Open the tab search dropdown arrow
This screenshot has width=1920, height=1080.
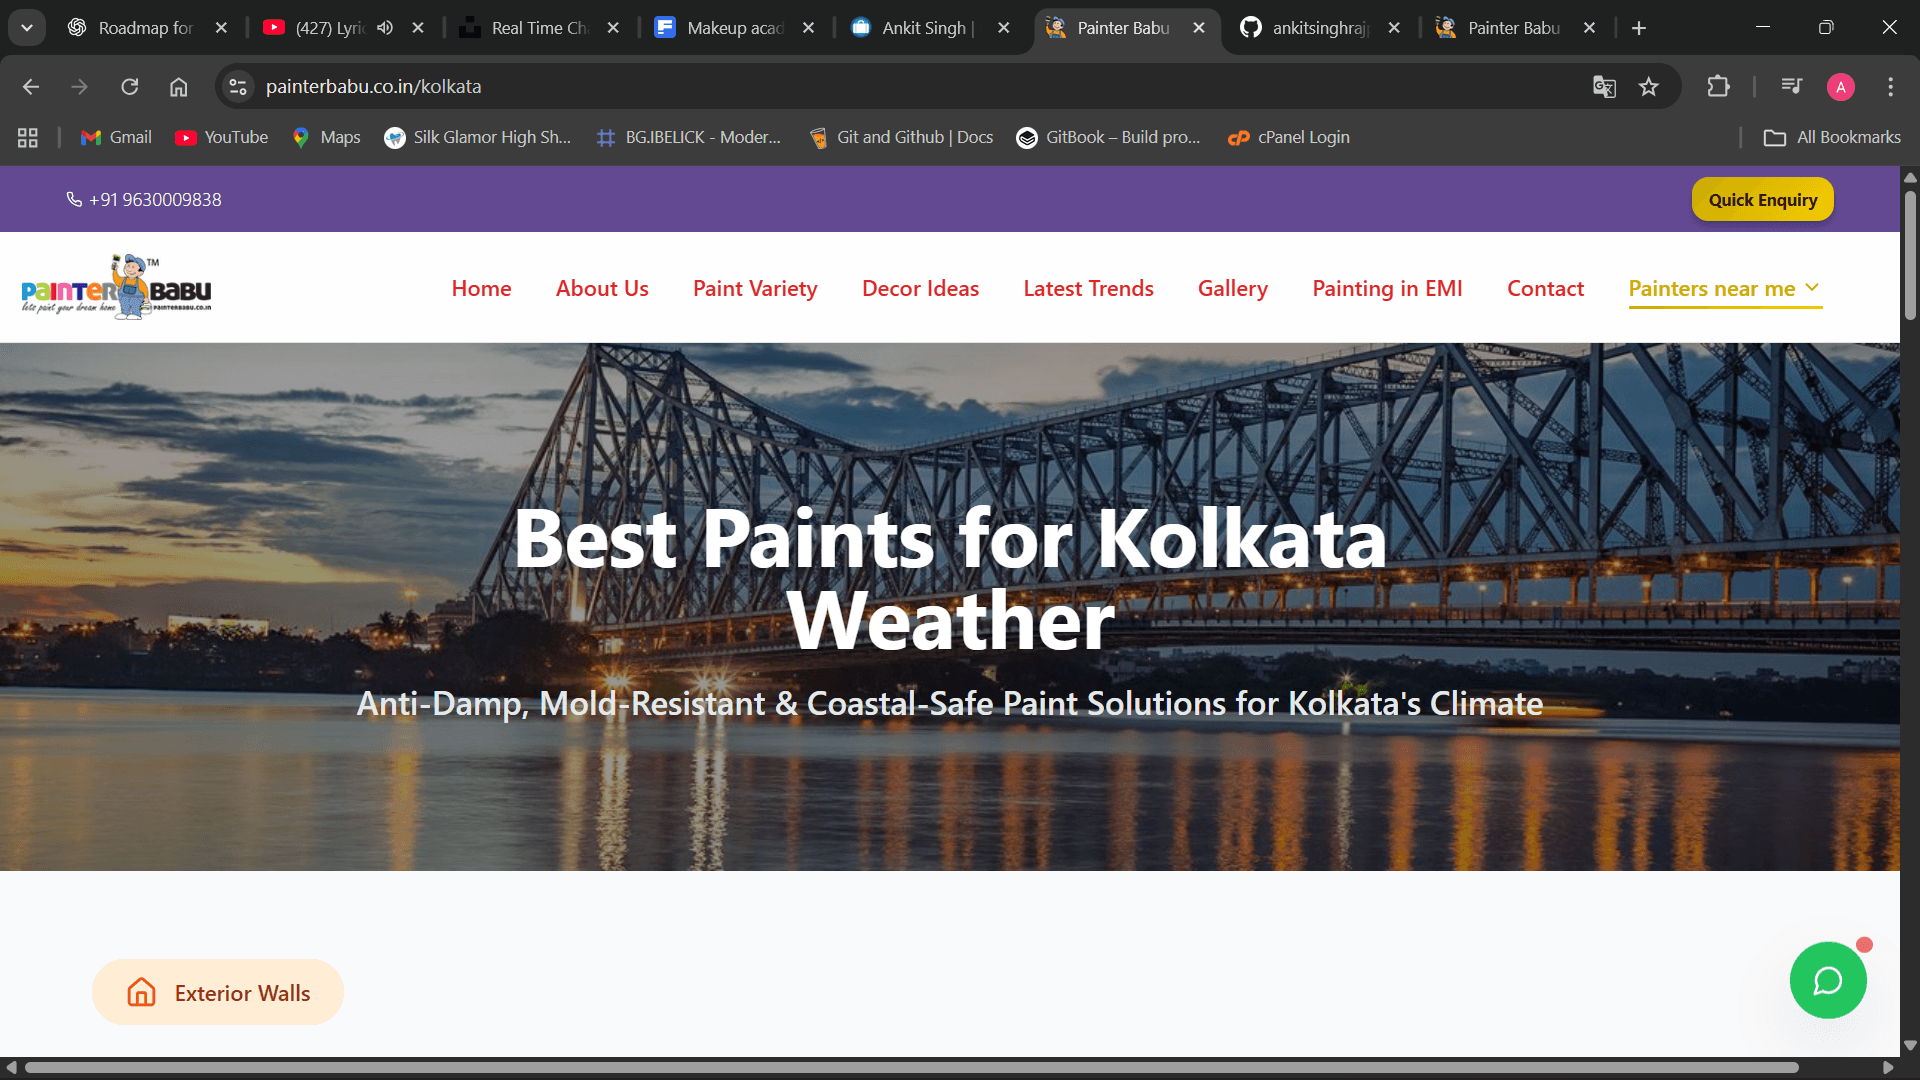tap(27, 28)
